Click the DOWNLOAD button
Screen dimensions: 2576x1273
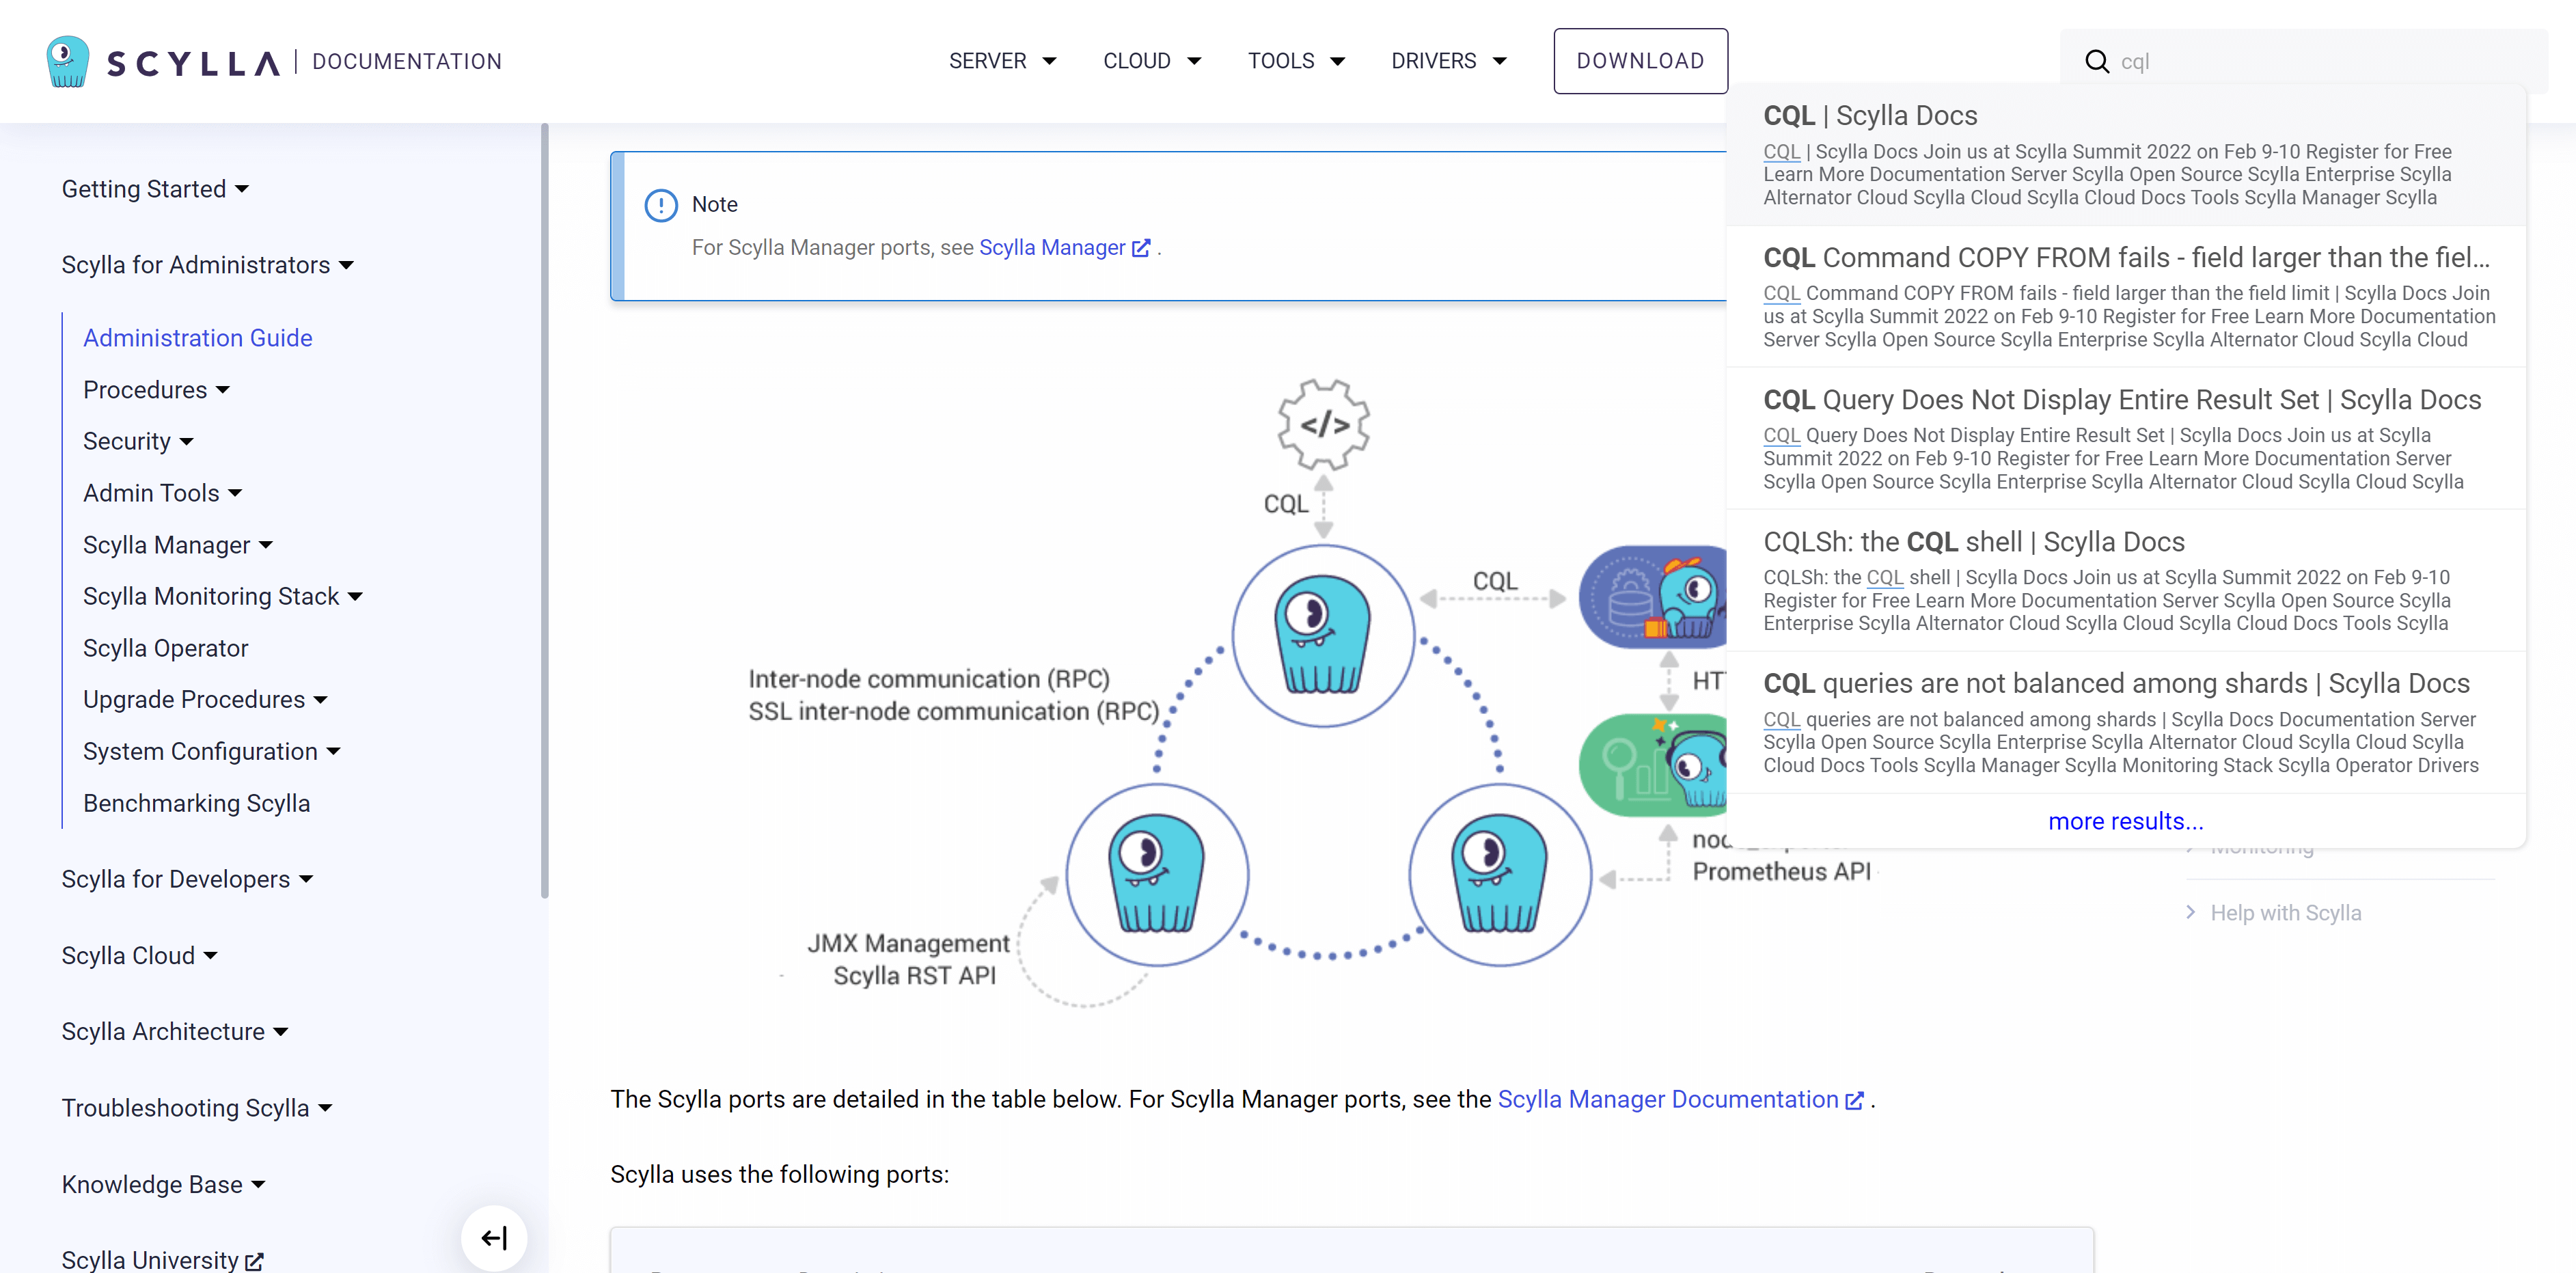tap(1640, 61)
